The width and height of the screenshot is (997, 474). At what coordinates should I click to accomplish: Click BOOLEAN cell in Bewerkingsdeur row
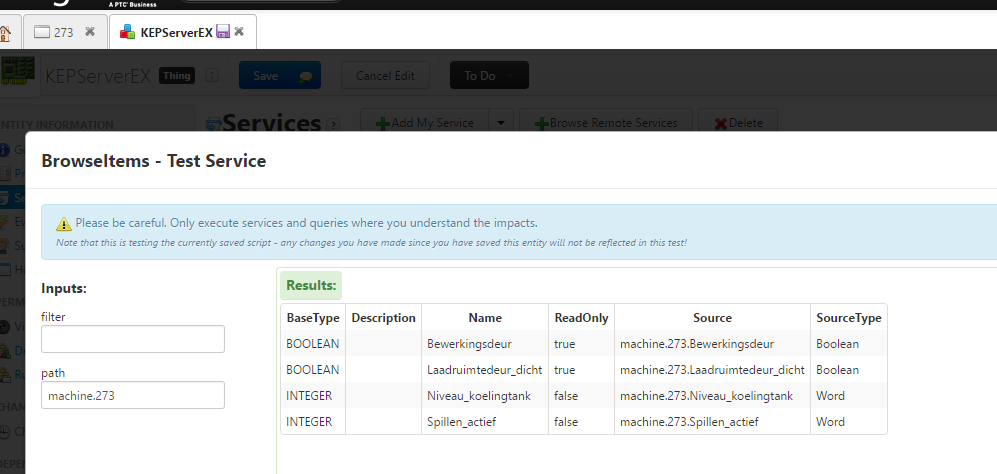313,344
